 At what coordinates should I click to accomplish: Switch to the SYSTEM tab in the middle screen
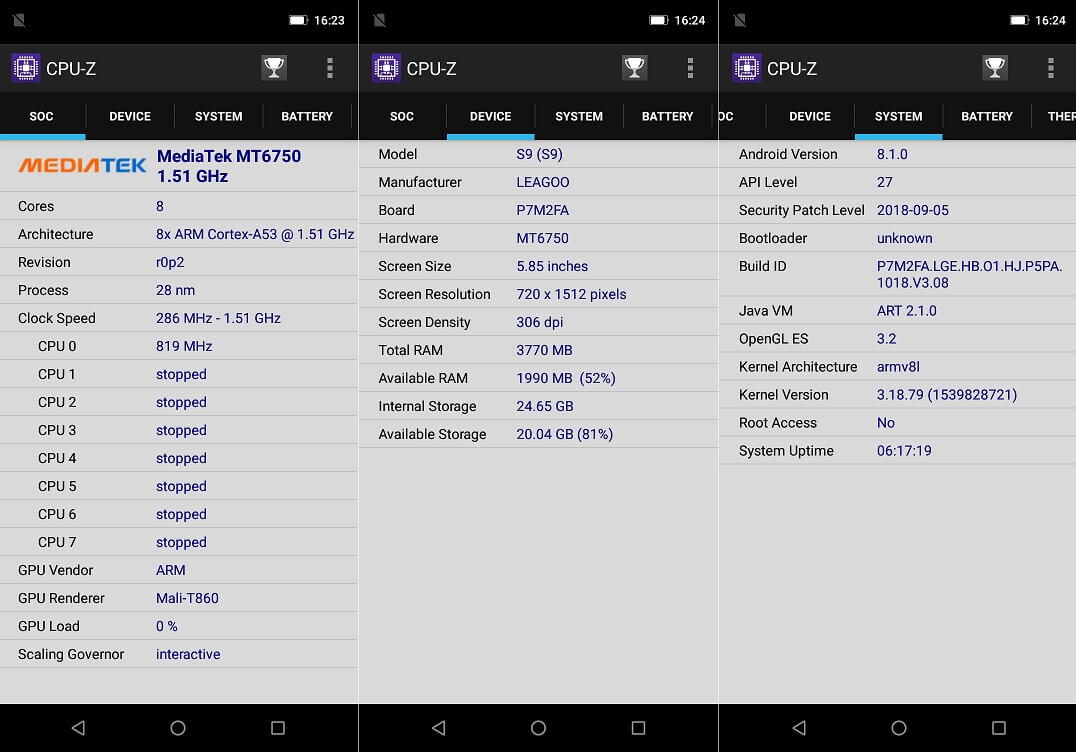(578, 116)
